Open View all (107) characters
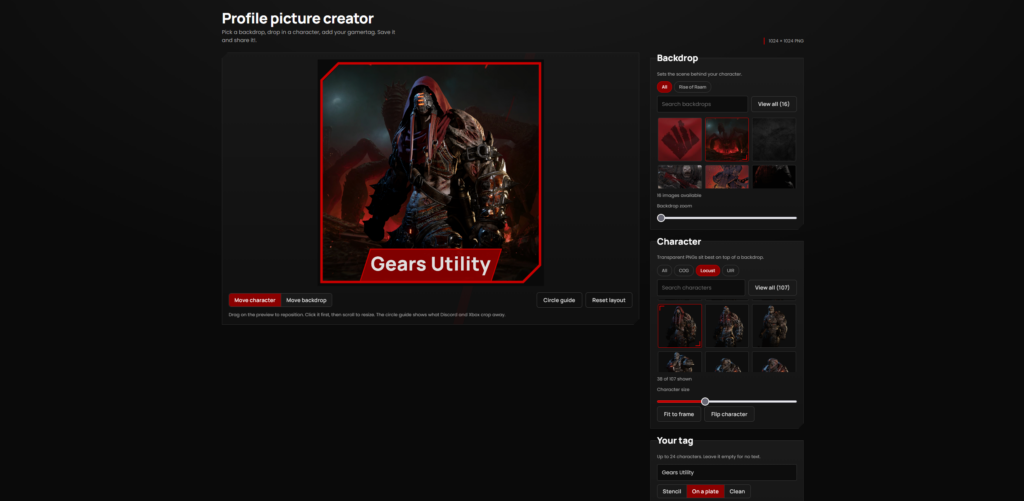 click(x=772, y=287)
